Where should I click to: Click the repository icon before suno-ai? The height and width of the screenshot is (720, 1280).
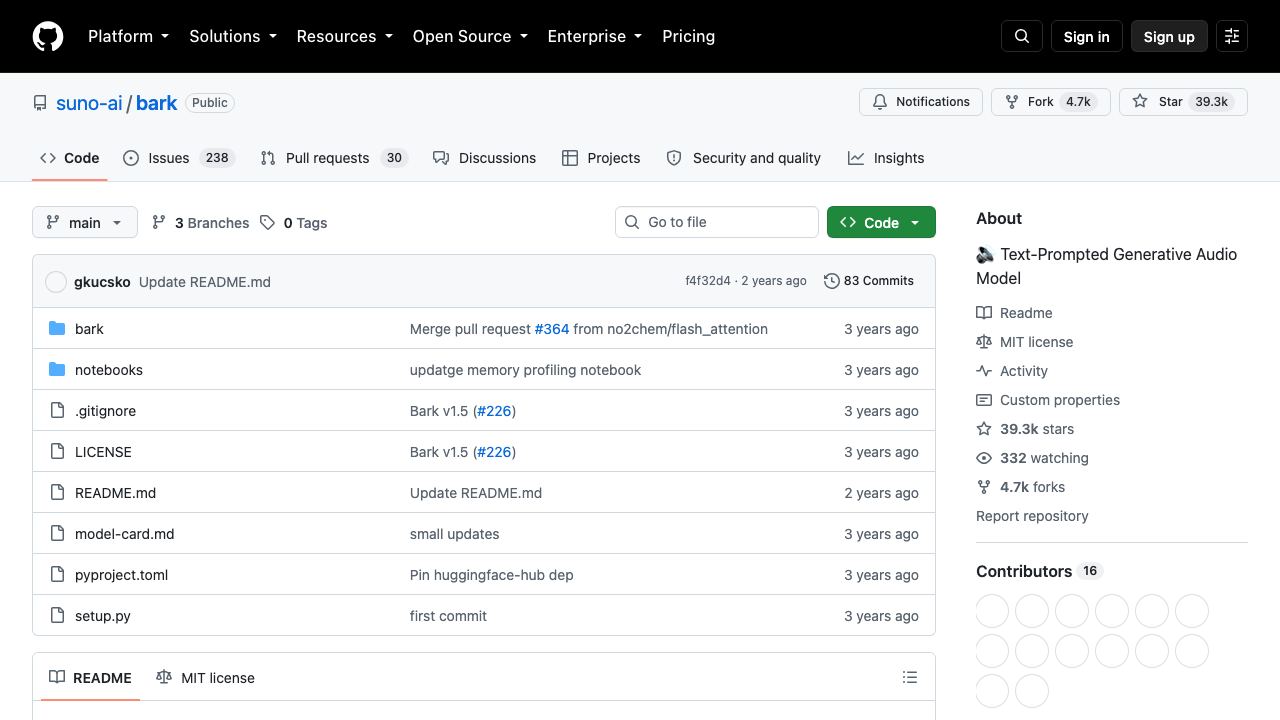point(40,103)
